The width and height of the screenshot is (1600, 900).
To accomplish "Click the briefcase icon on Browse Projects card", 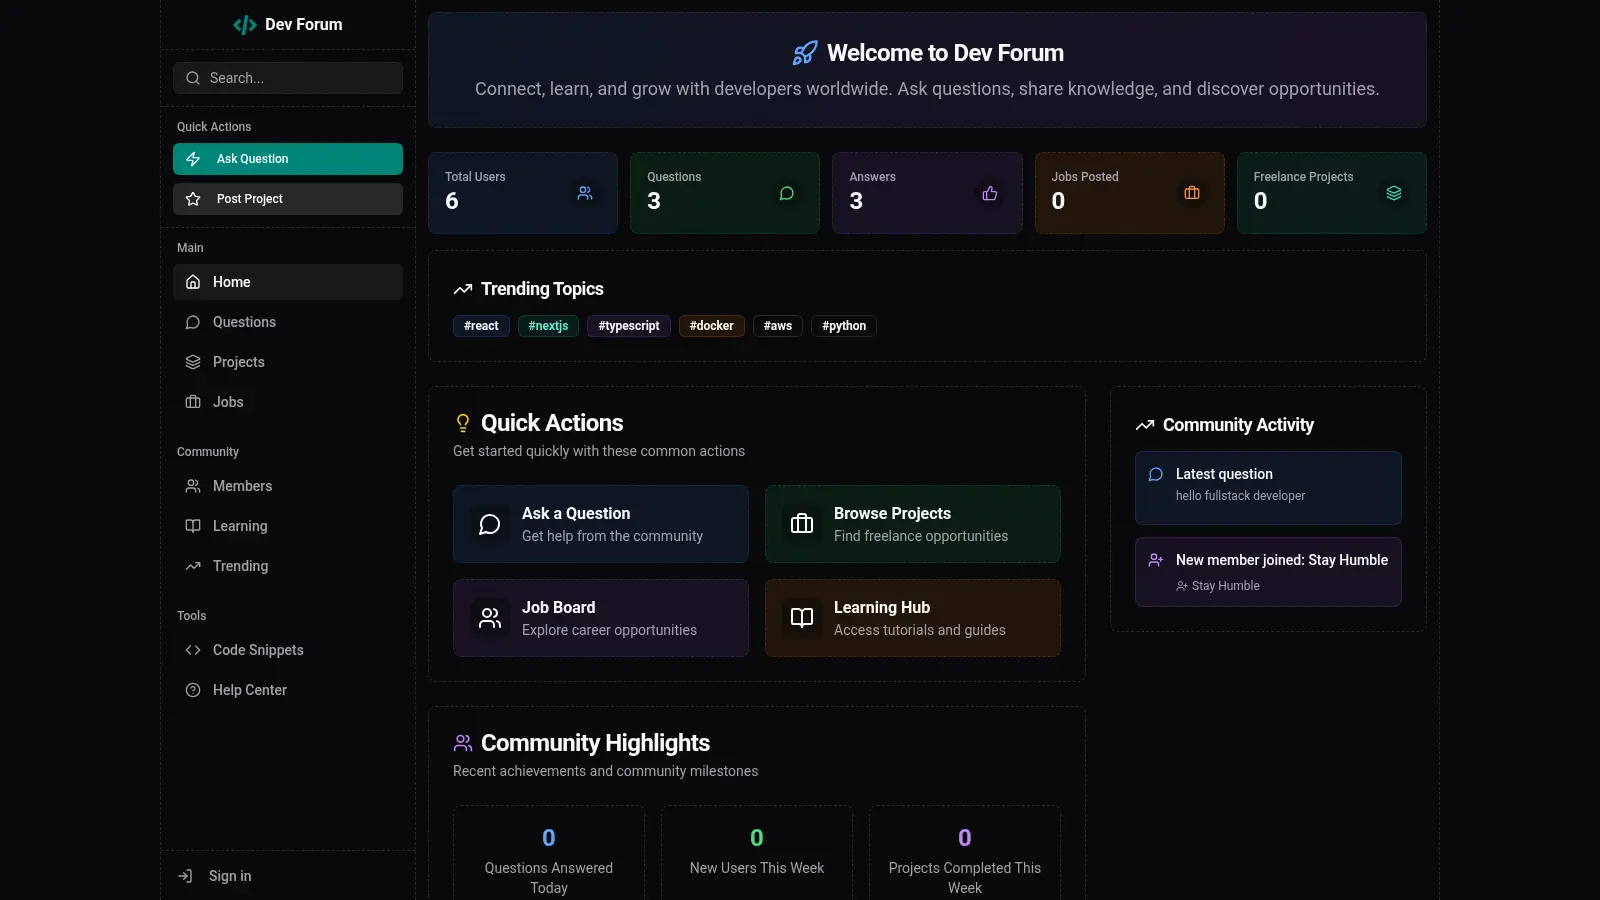I will tap(802, 524).
